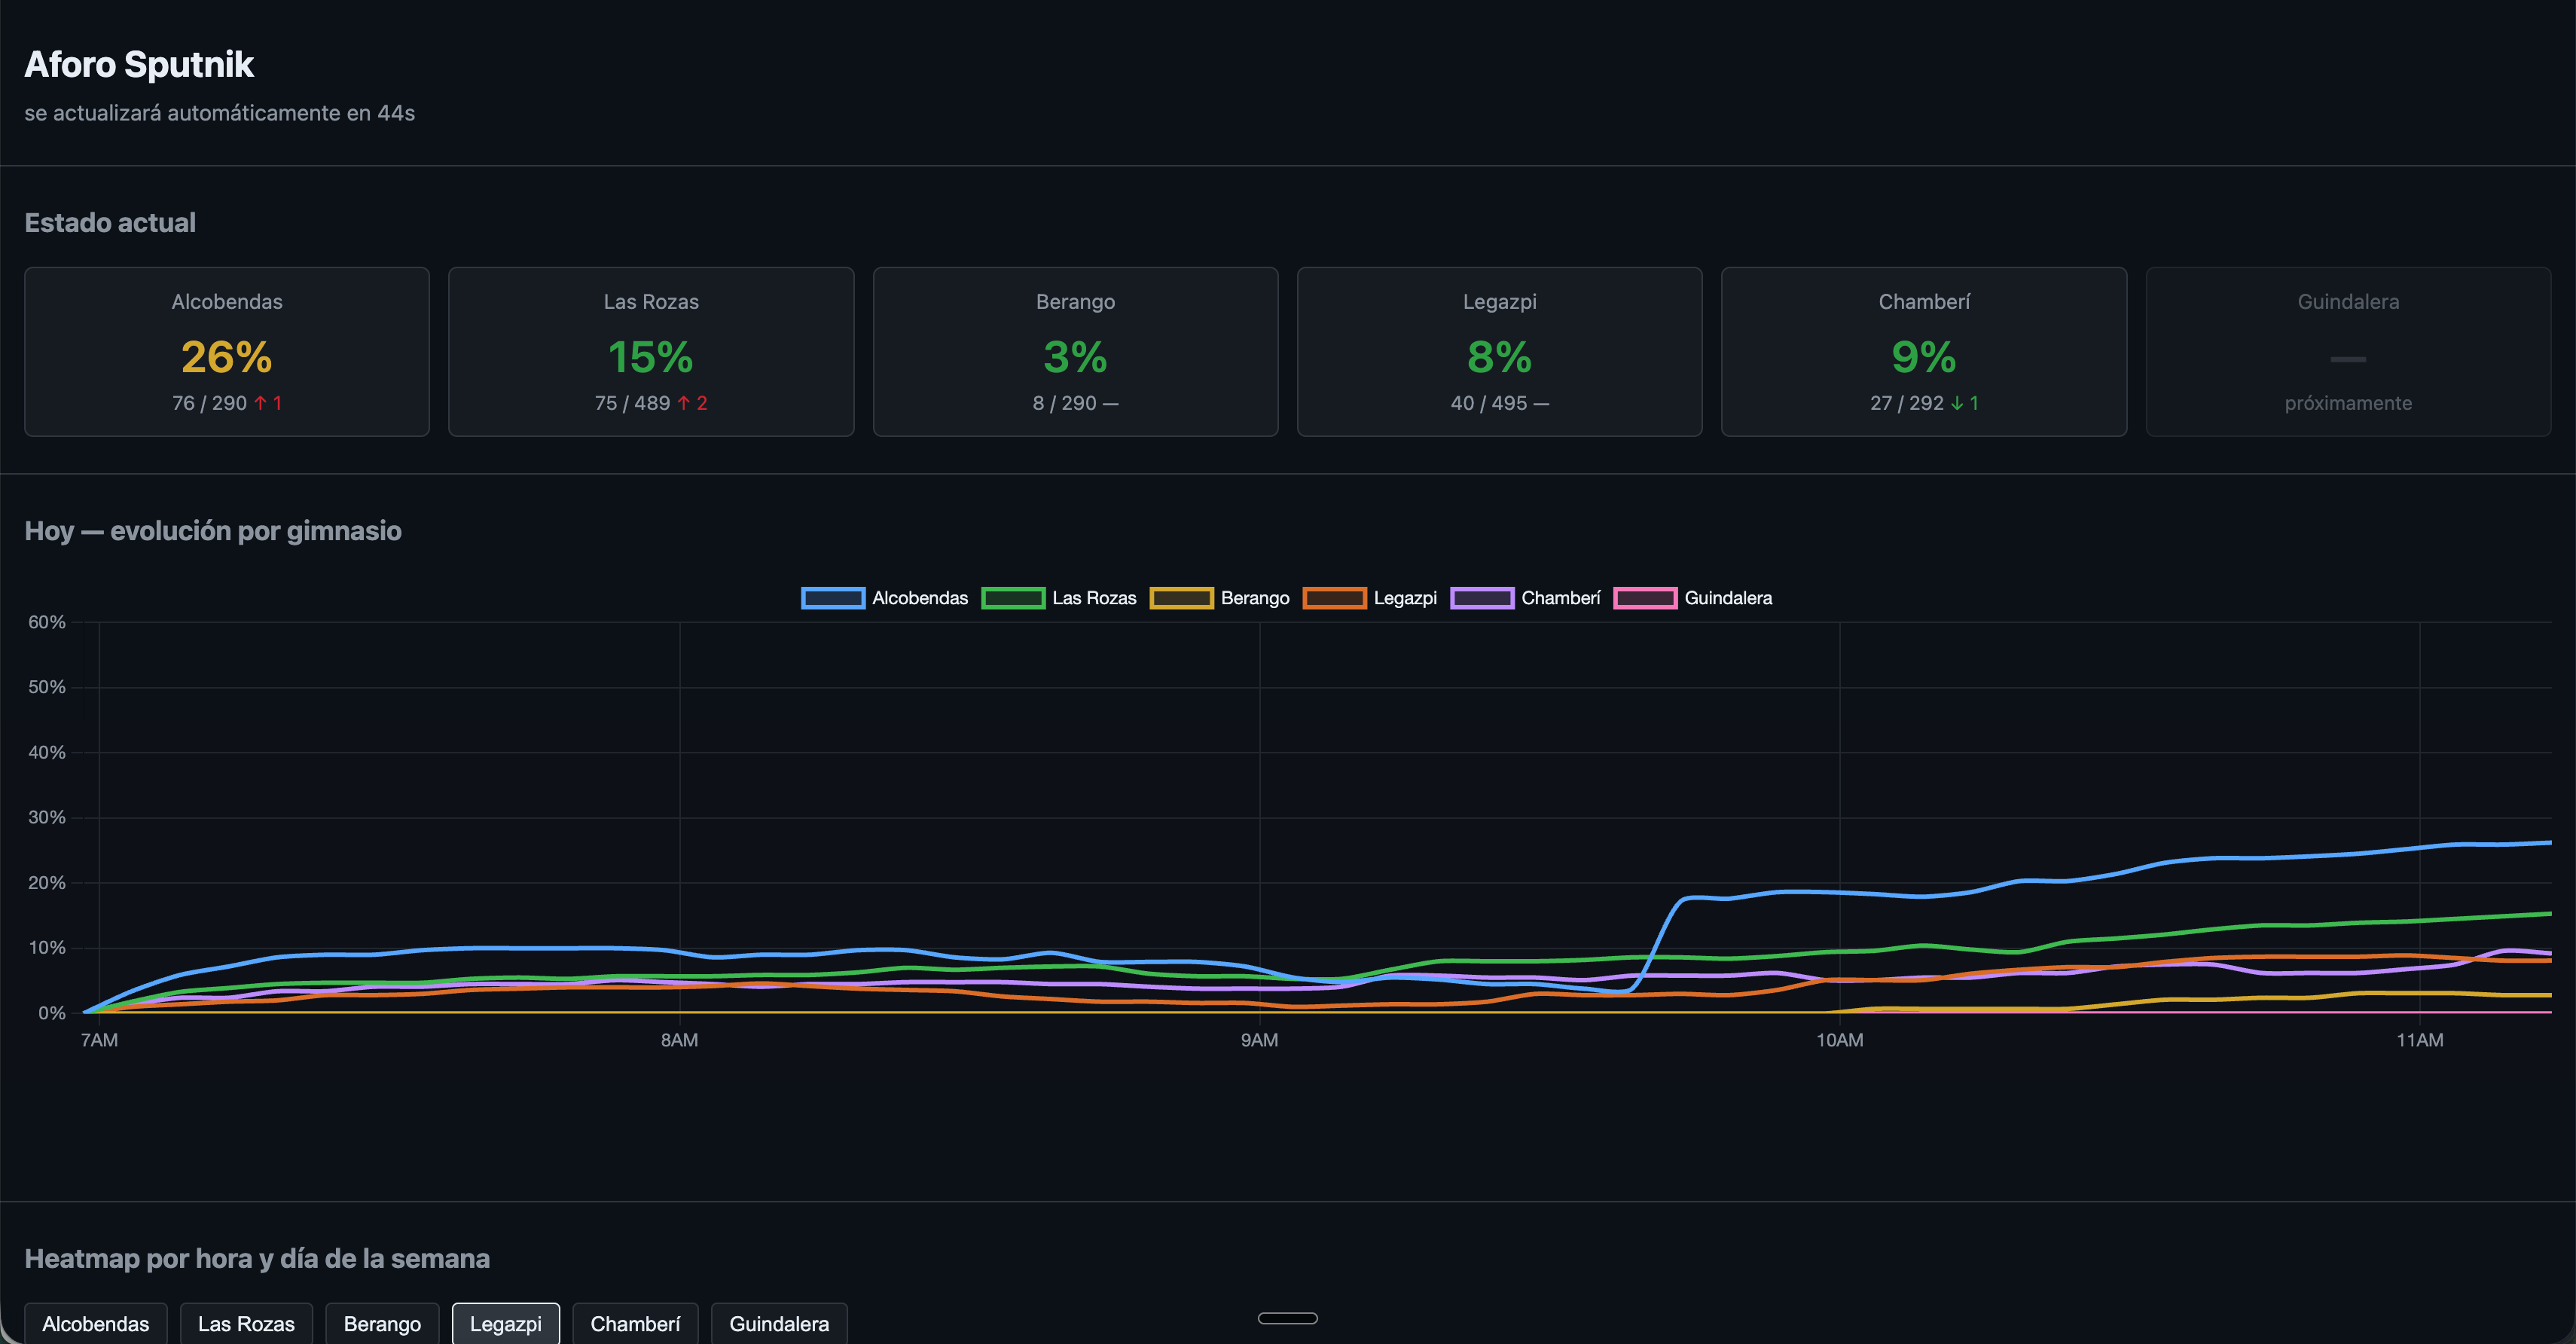Screen dimensions: 2576x1344
Task: Click the 20% axis label
Action: click(47, 883)
